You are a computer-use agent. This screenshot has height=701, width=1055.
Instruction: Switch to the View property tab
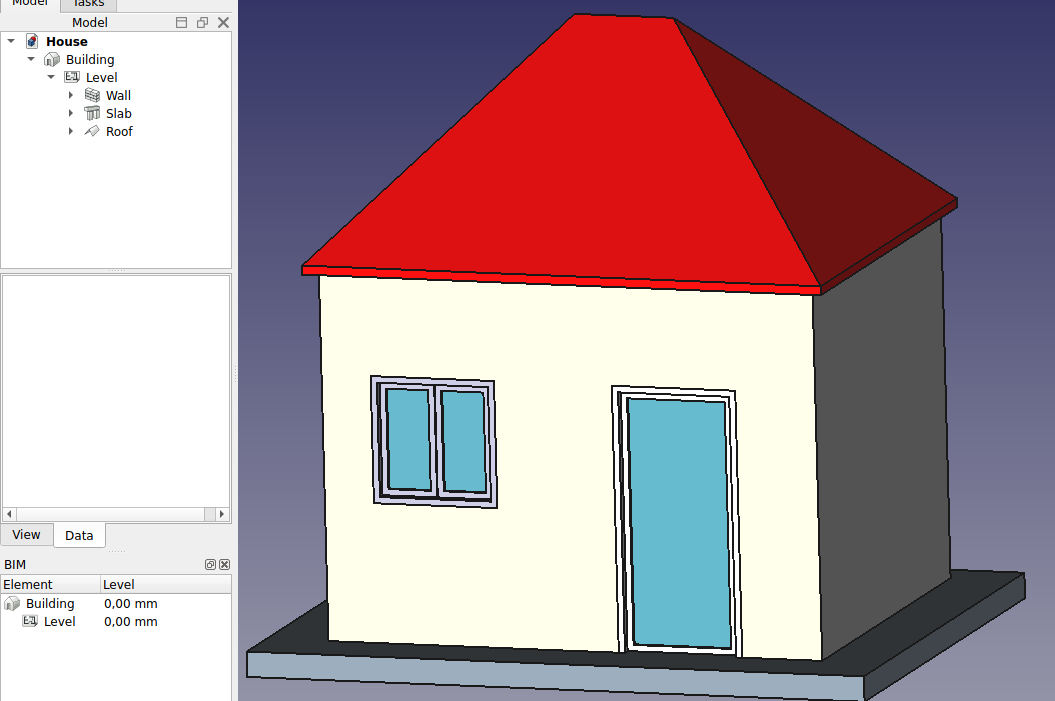[26, 534]
